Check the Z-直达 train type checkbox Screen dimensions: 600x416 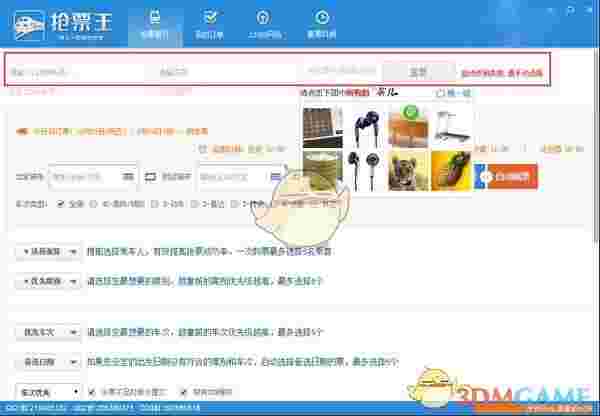[x=194, y=204]
